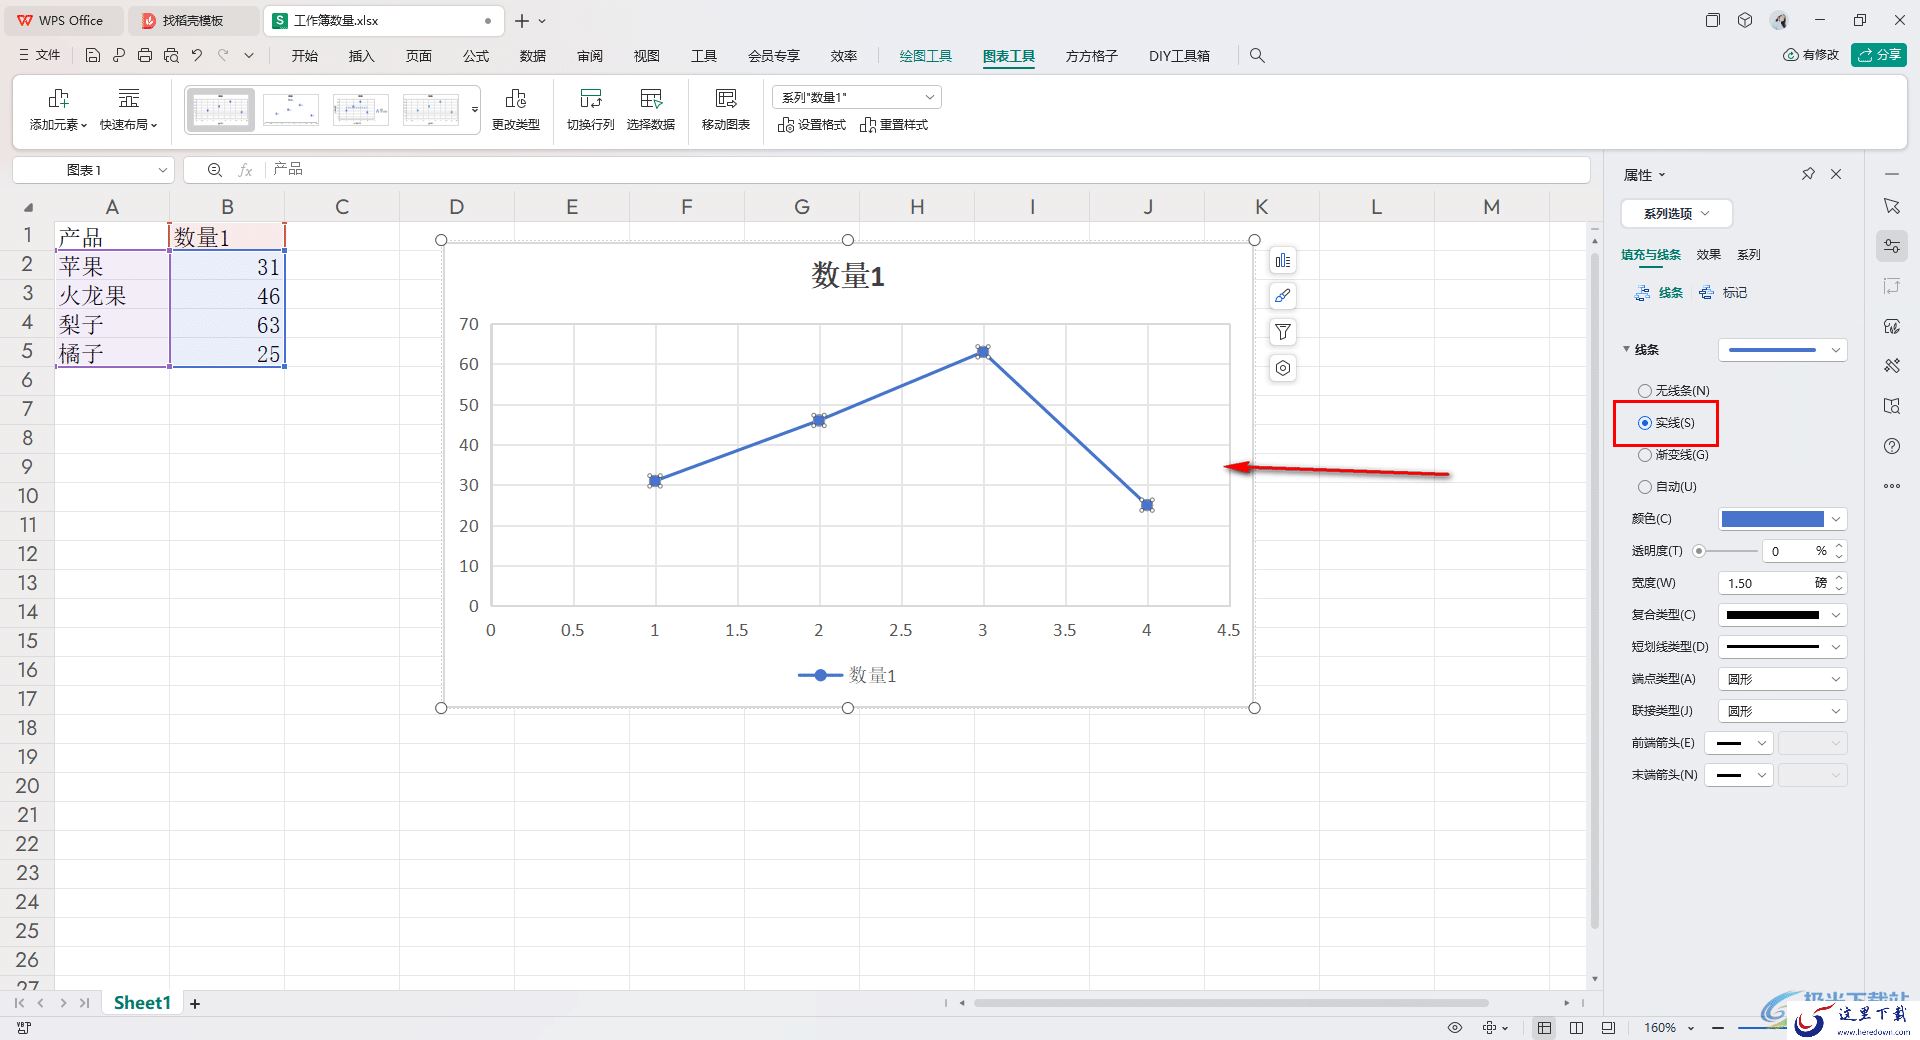Click Format Selection (设置格式) button

[812, 125]
